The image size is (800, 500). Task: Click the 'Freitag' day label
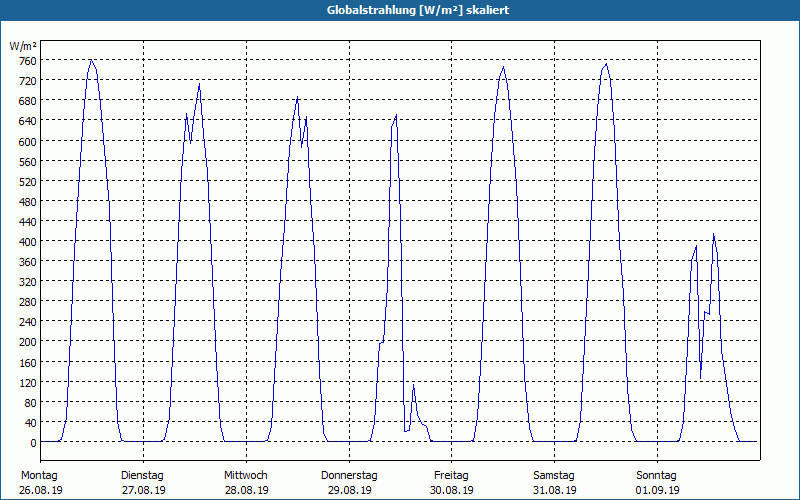point(451,476)
